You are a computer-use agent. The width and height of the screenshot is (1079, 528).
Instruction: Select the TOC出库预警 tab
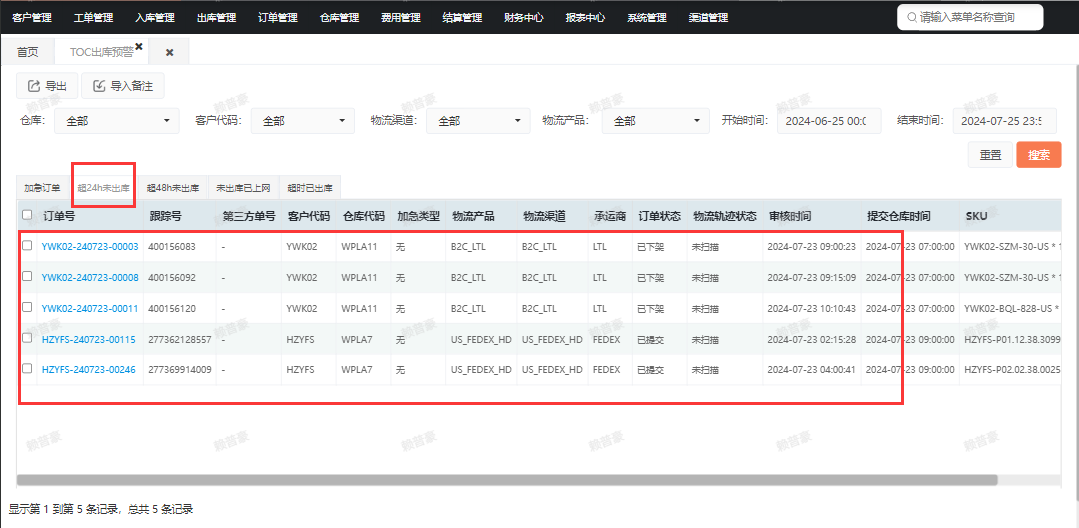[x=101, y=52]
